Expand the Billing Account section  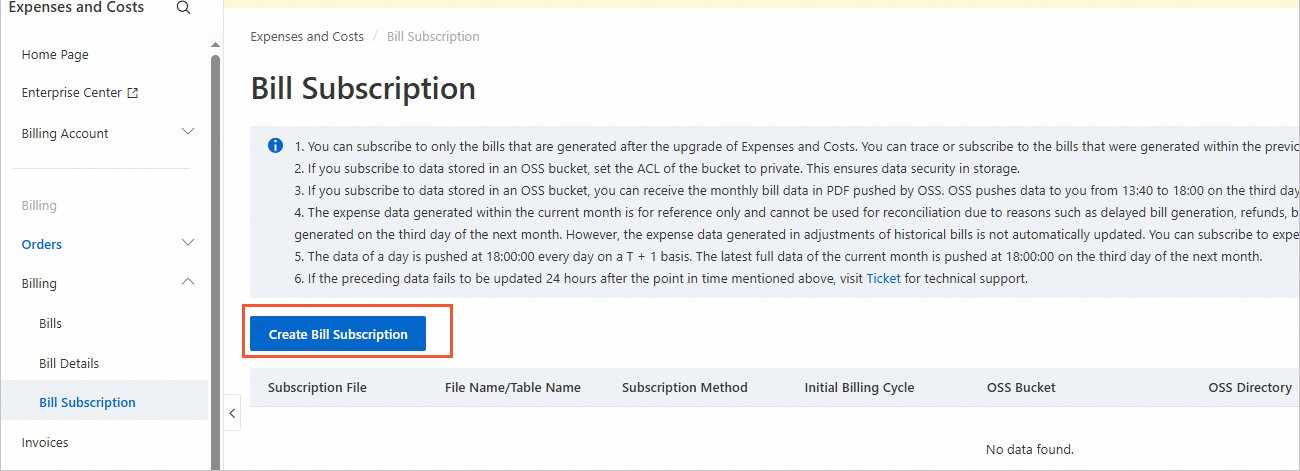(187, 132)
